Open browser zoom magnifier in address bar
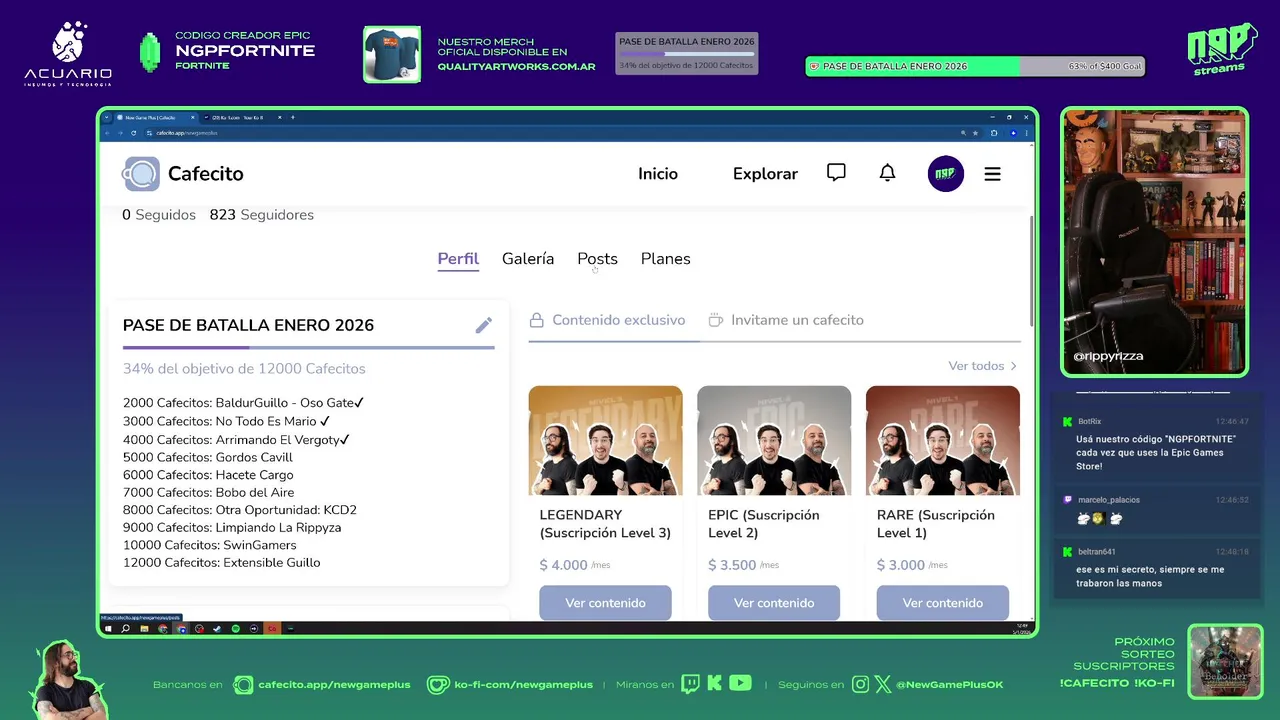Screen dimensions: 1280x720 click(x=964, y=133)
